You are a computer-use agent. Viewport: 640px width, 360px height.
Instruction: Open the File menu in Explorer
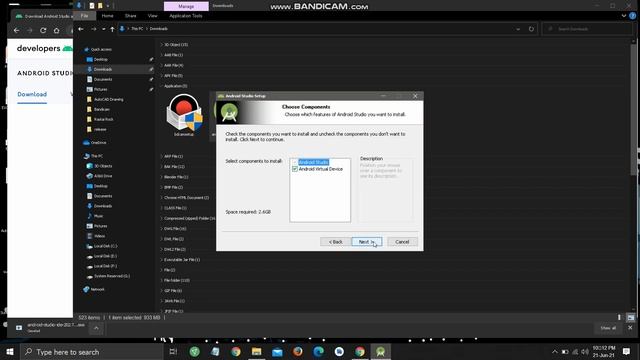84,16
